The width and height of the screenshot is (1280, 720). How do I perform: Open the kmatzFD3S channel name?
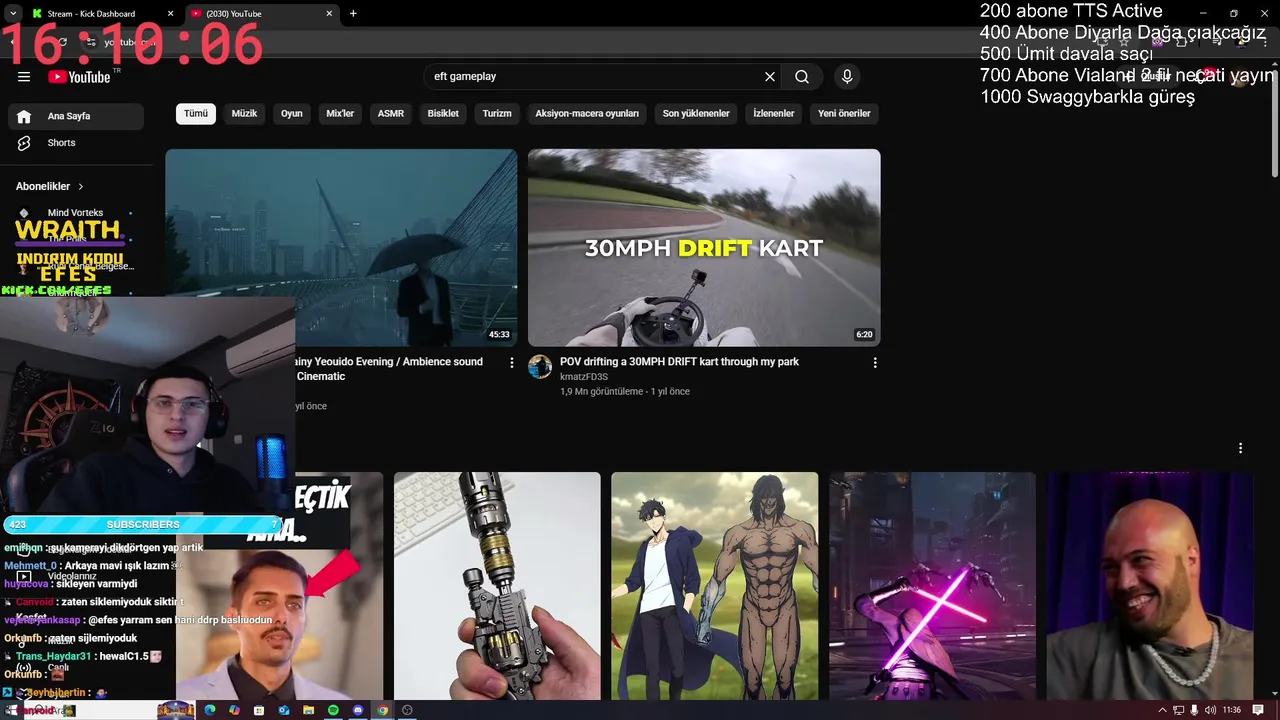[583, 377]
